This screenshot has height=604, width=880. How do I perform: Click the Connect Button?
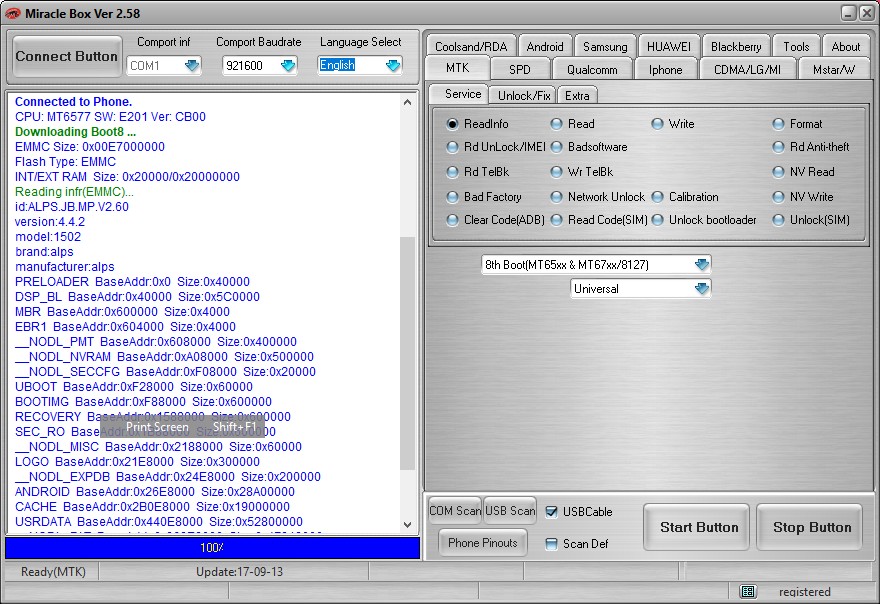67,56
